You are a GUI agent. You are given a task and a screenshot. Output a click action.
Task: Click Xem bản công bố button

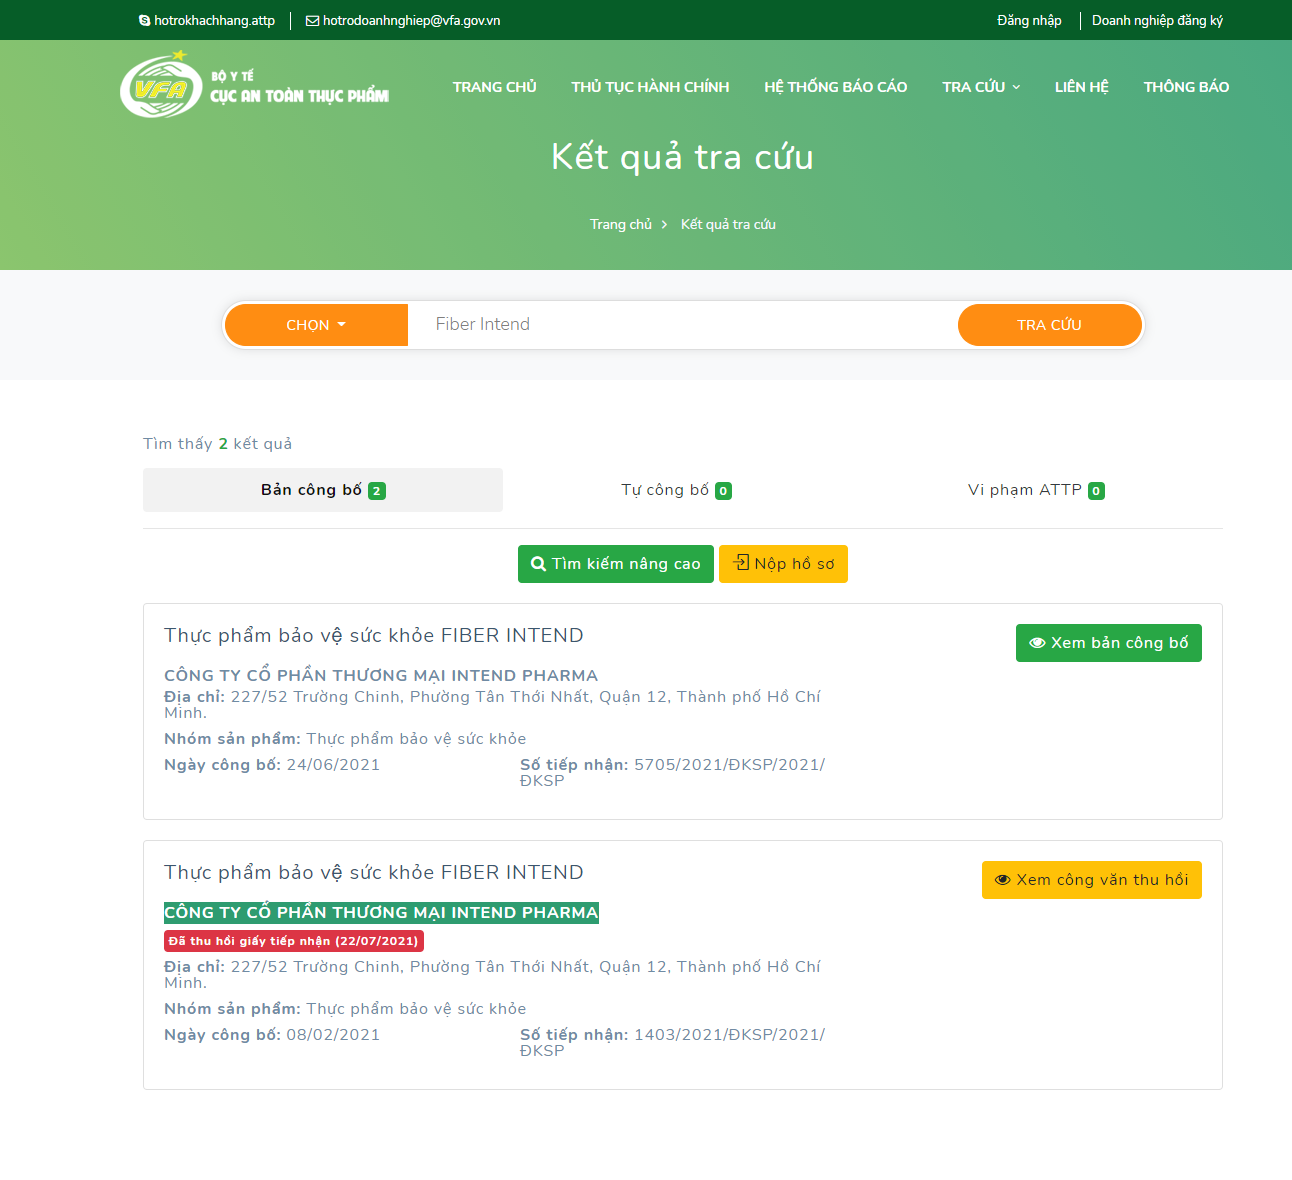(x=1109, y=643)
